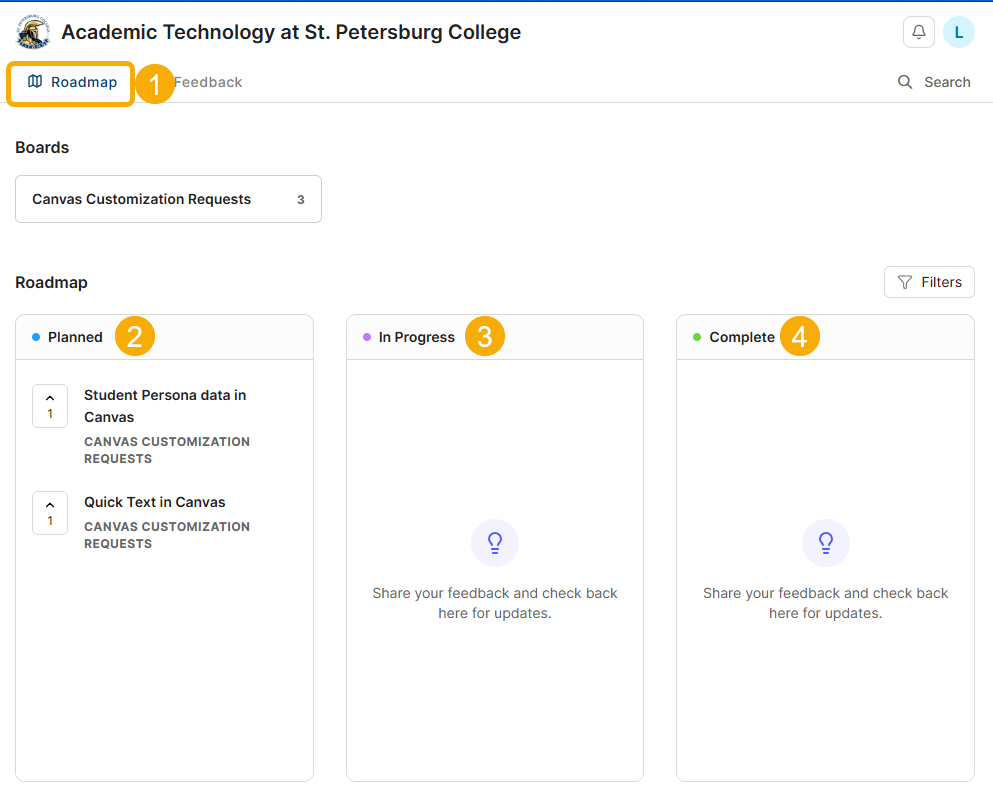Click the lightbulb icon under In Progress
The height and width of the screenshot is (800, 993).
tap(495, 543)
